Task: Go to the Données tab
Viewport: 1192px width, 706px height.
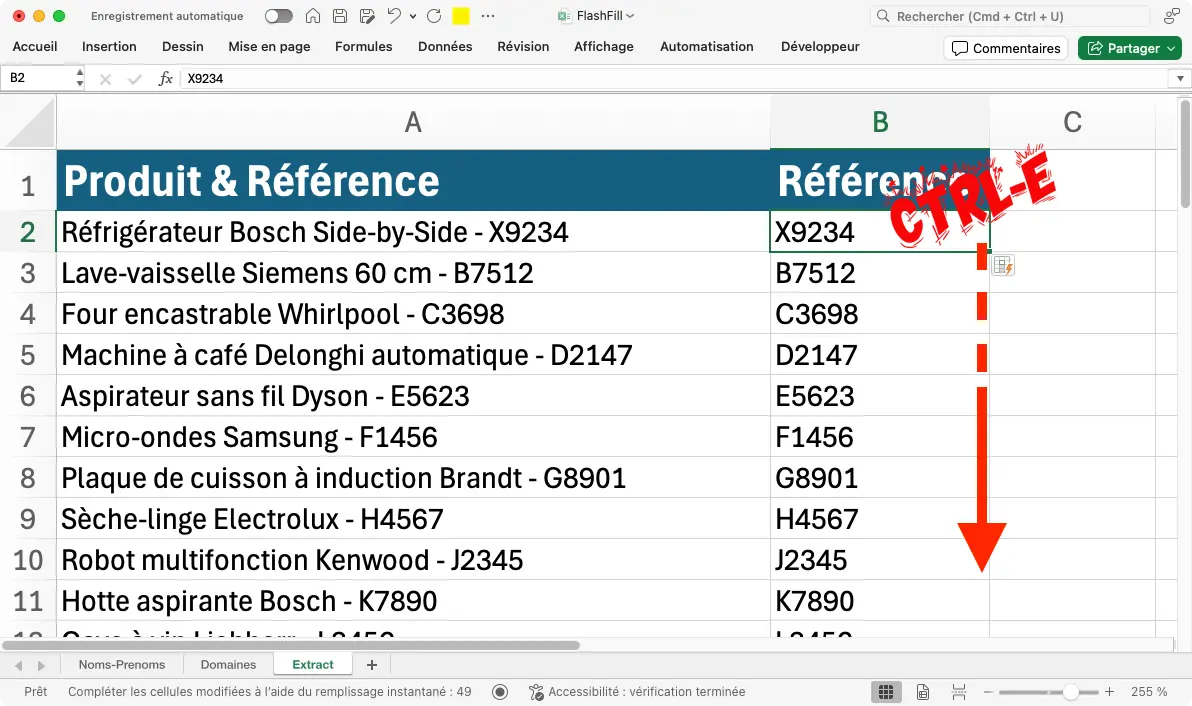Action: coord(445,46)
